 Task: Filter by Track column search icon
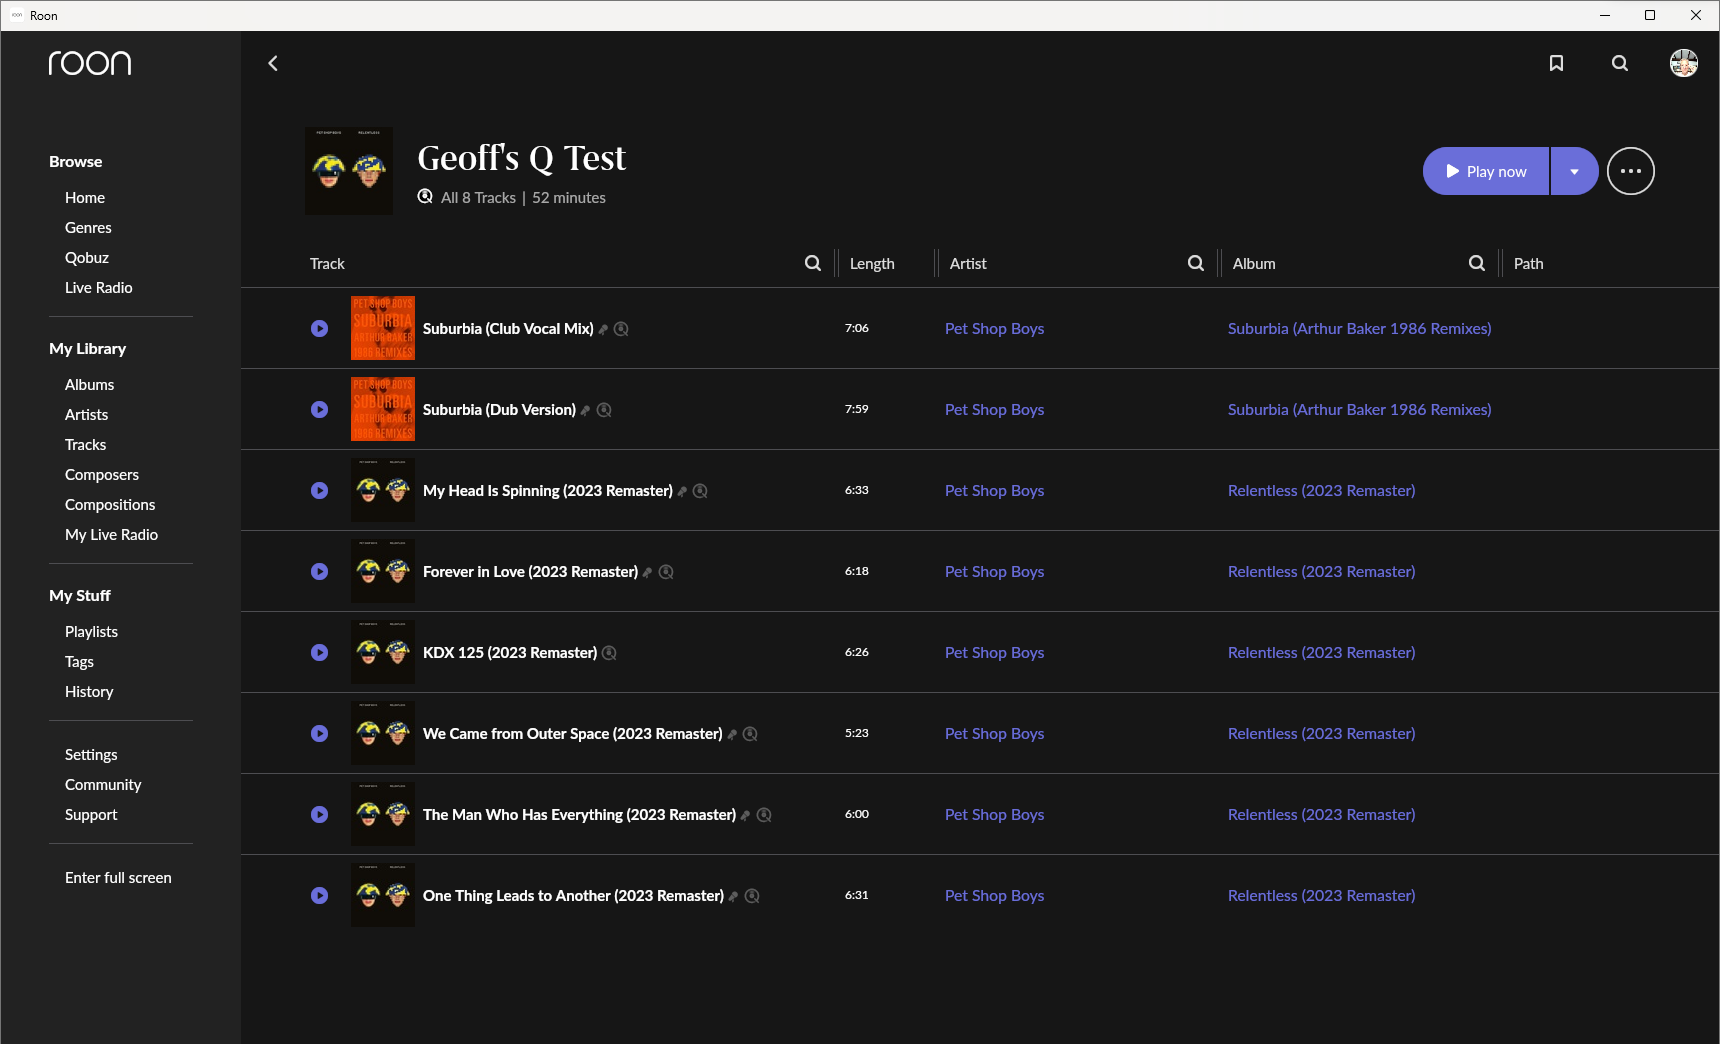pos(813,263)
